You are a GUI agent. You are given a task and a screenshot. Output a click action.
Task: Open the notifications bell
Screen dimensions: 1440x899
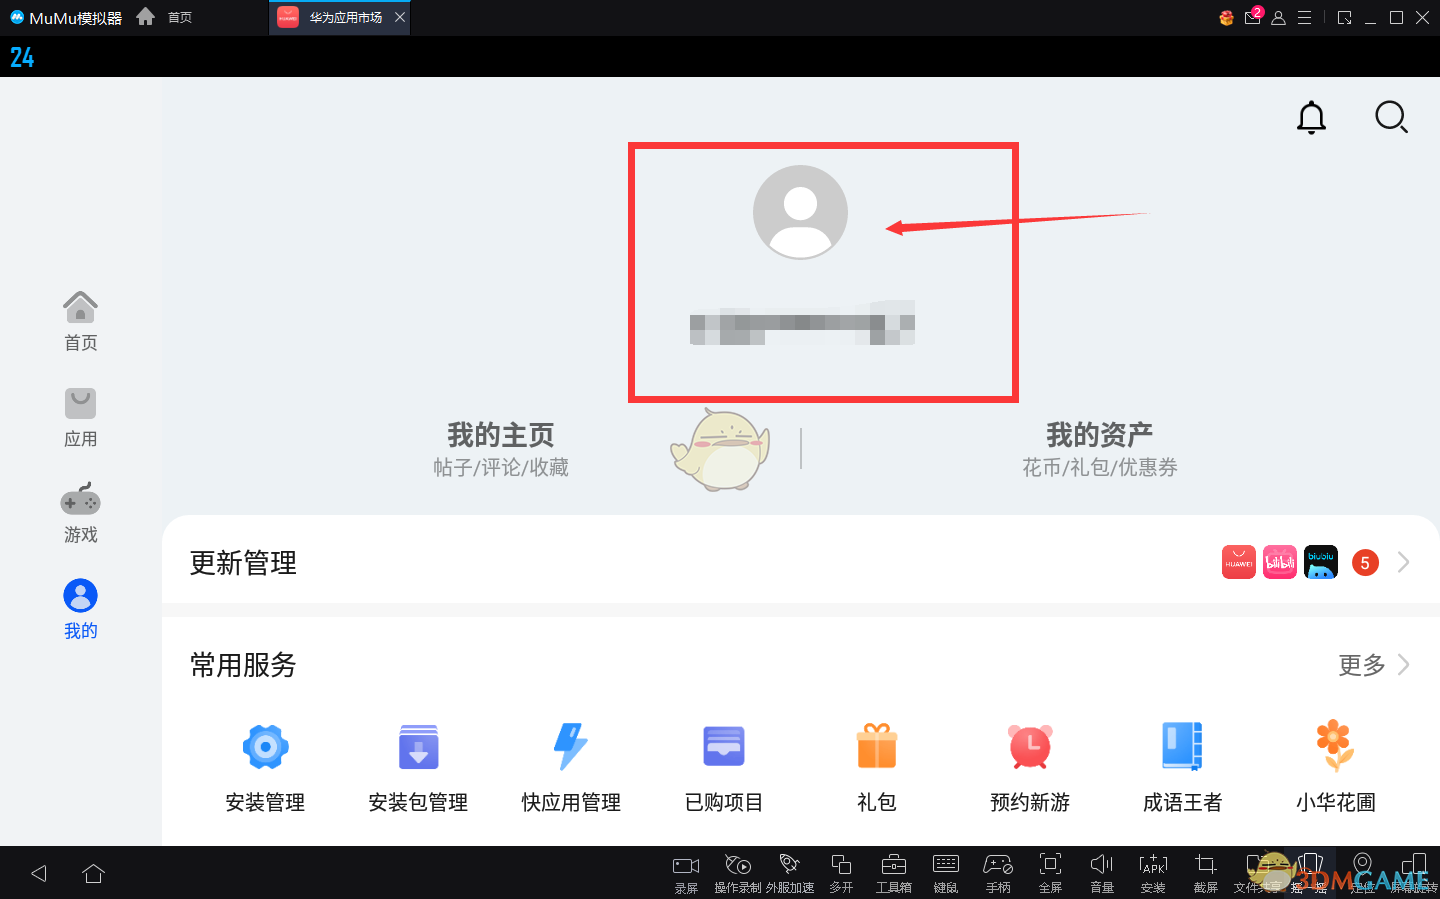point(1311,118)
